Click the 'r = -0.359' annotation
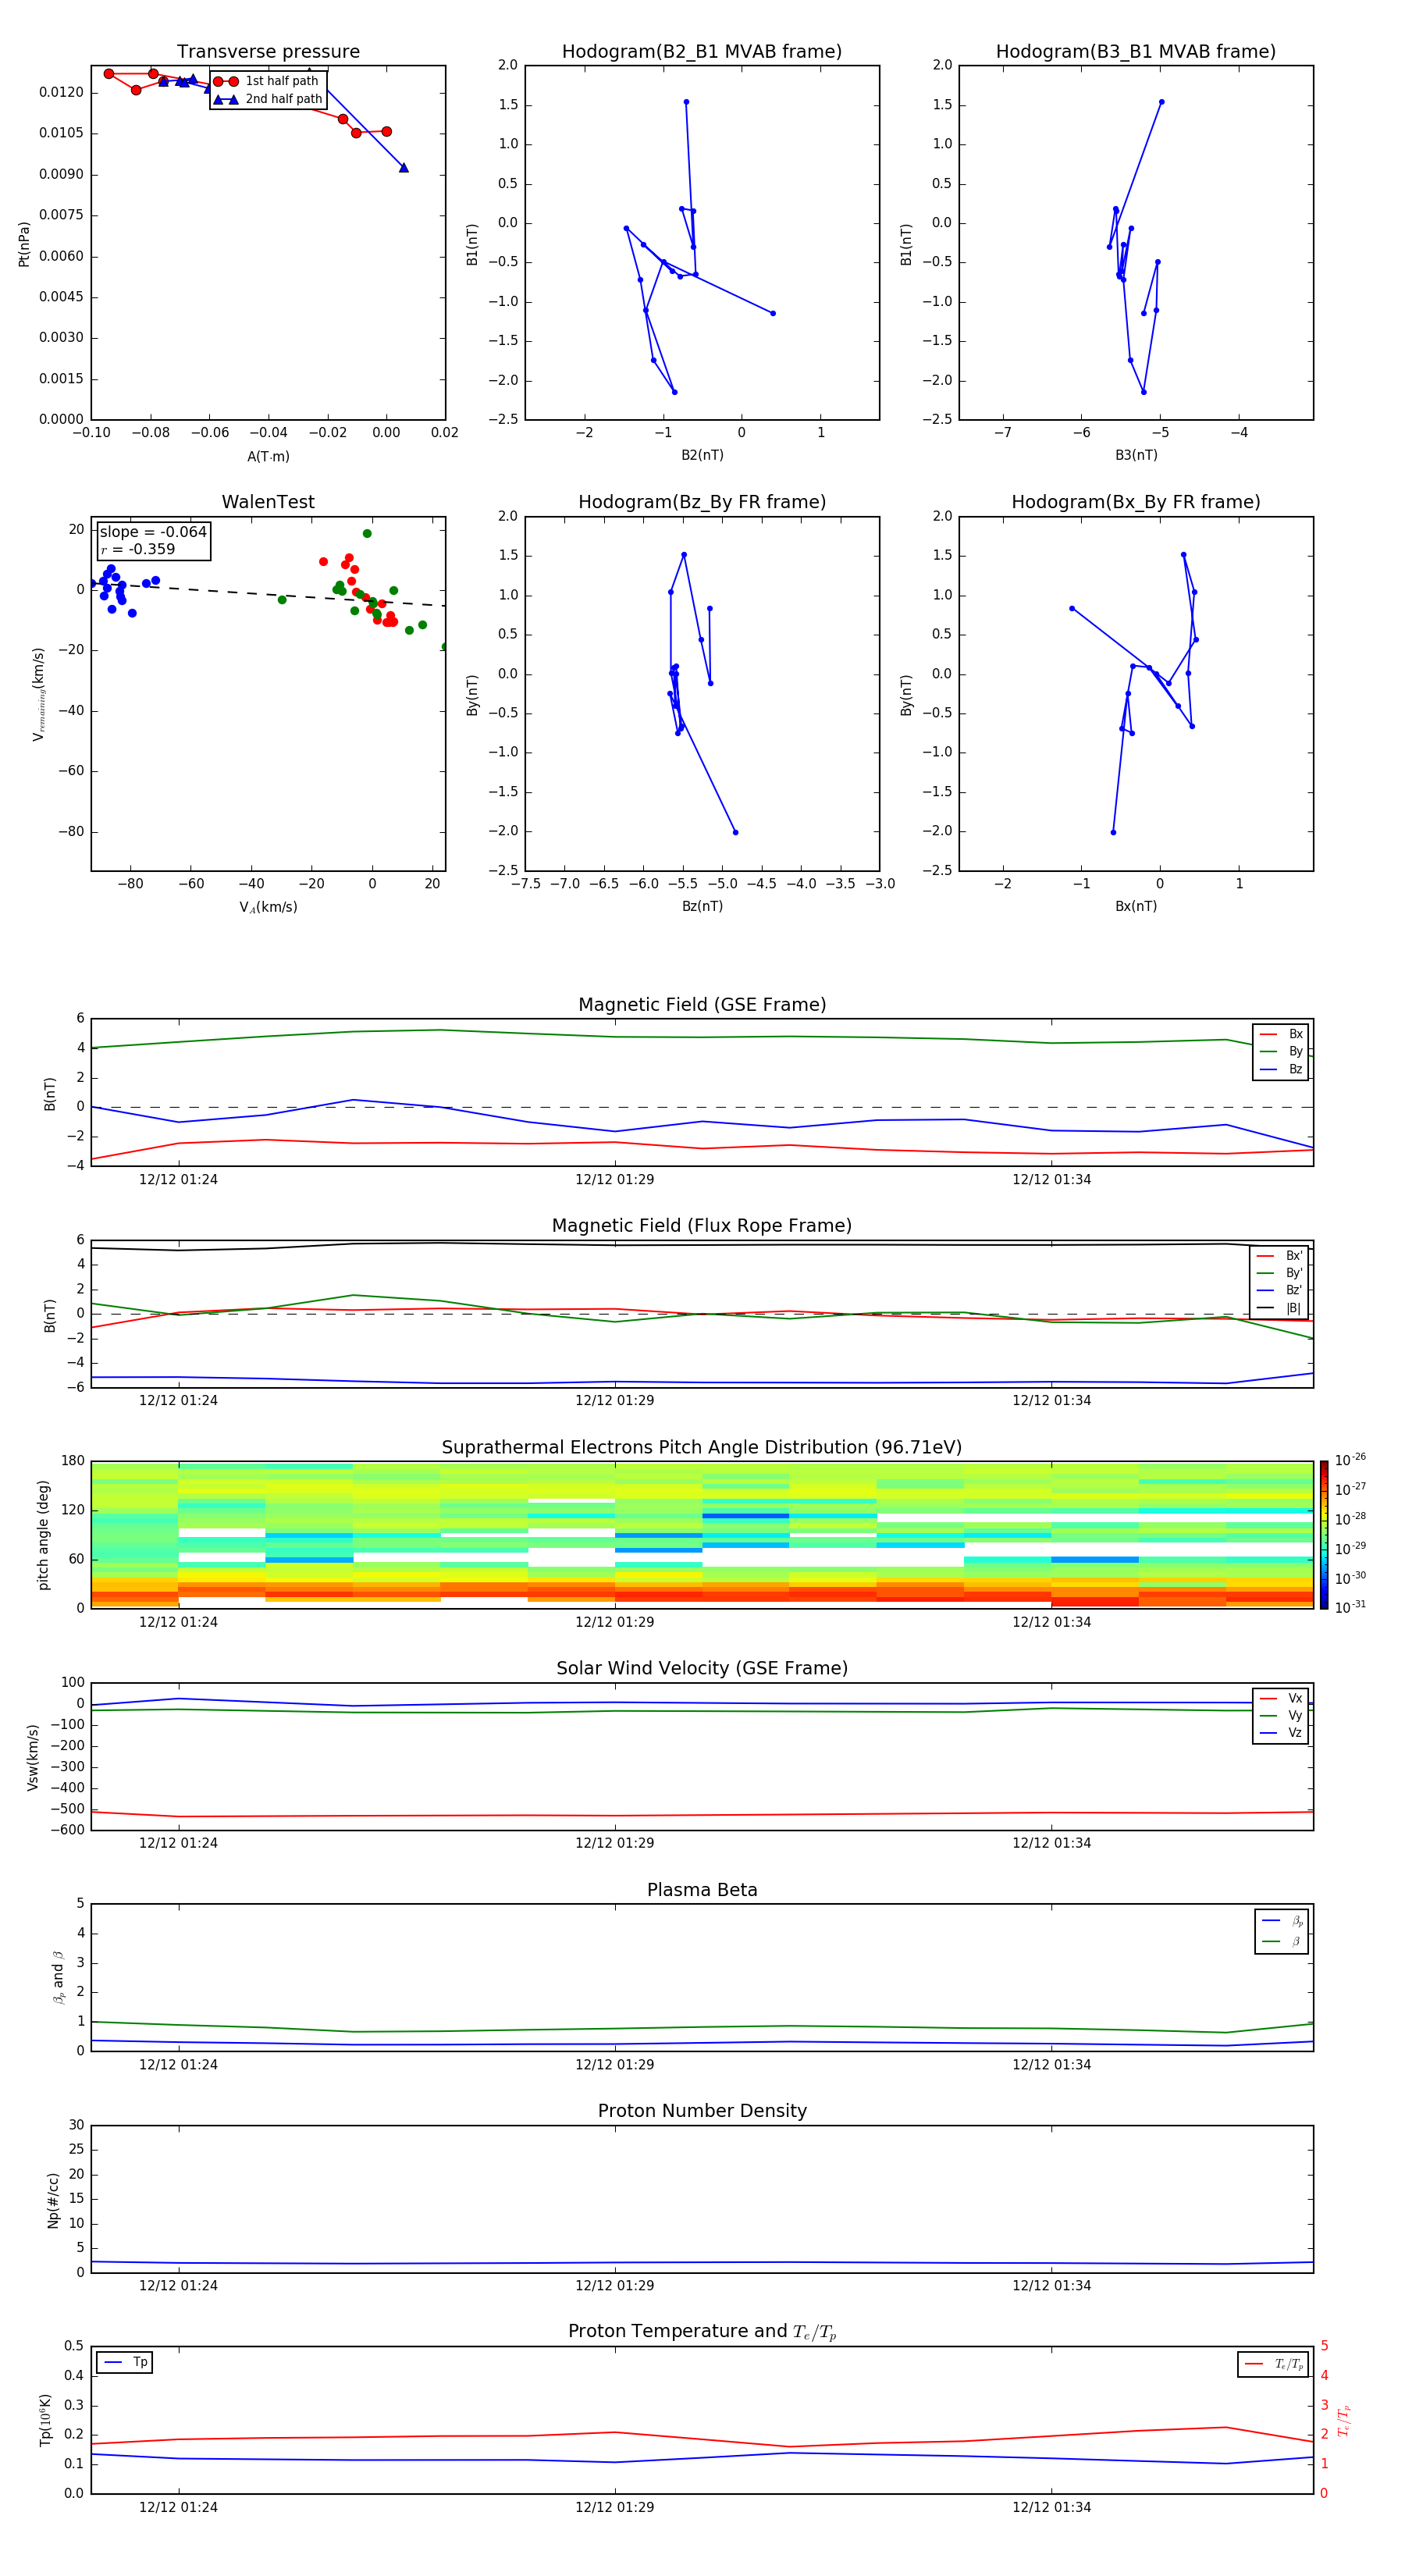The height and width of the screenshot is (2576, 1405). tap(137, 549)
